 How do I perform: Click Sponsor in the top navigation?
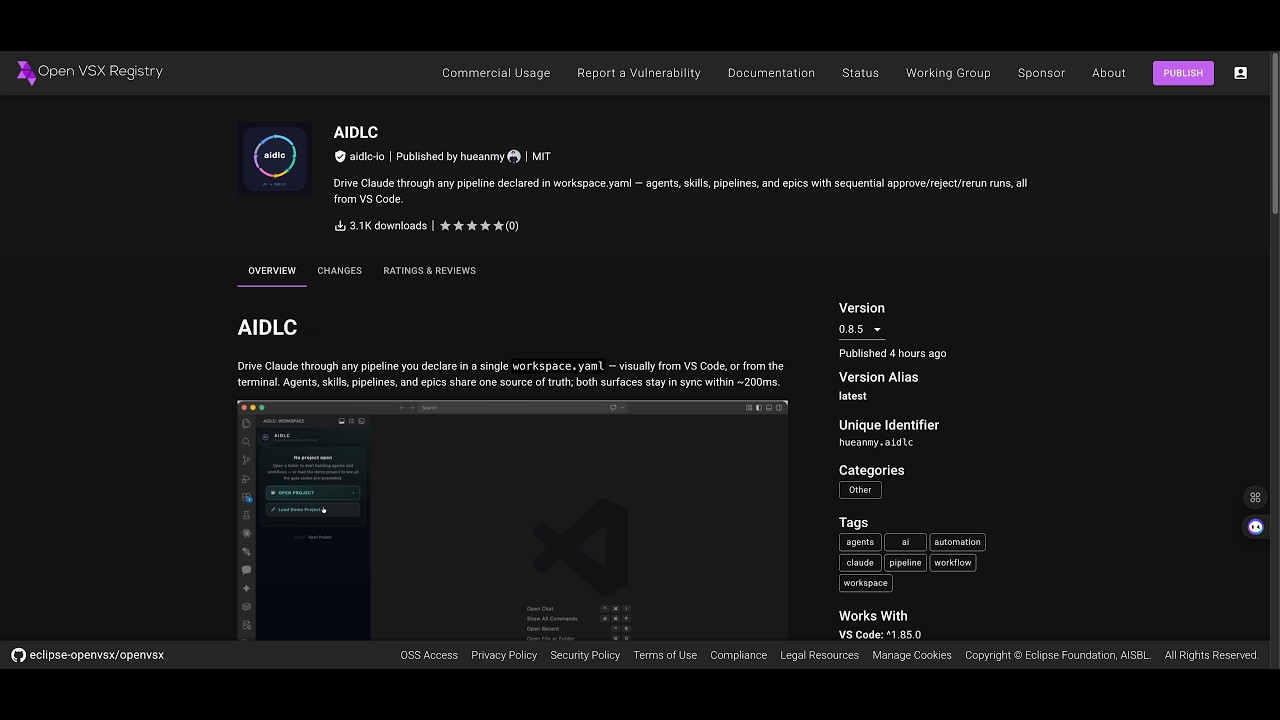point(1041,73)
